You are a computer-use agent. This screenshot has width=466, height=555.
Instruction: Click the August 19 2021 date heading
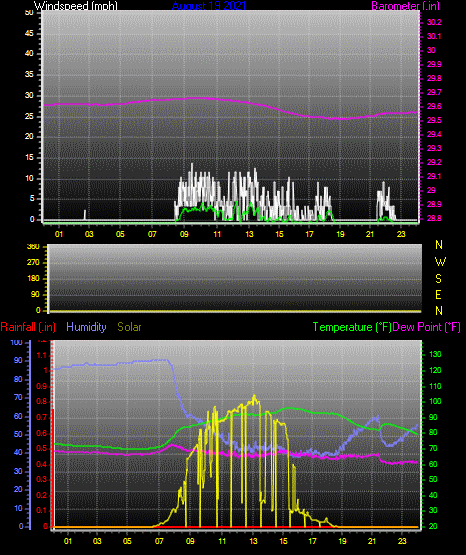[209, 6]
